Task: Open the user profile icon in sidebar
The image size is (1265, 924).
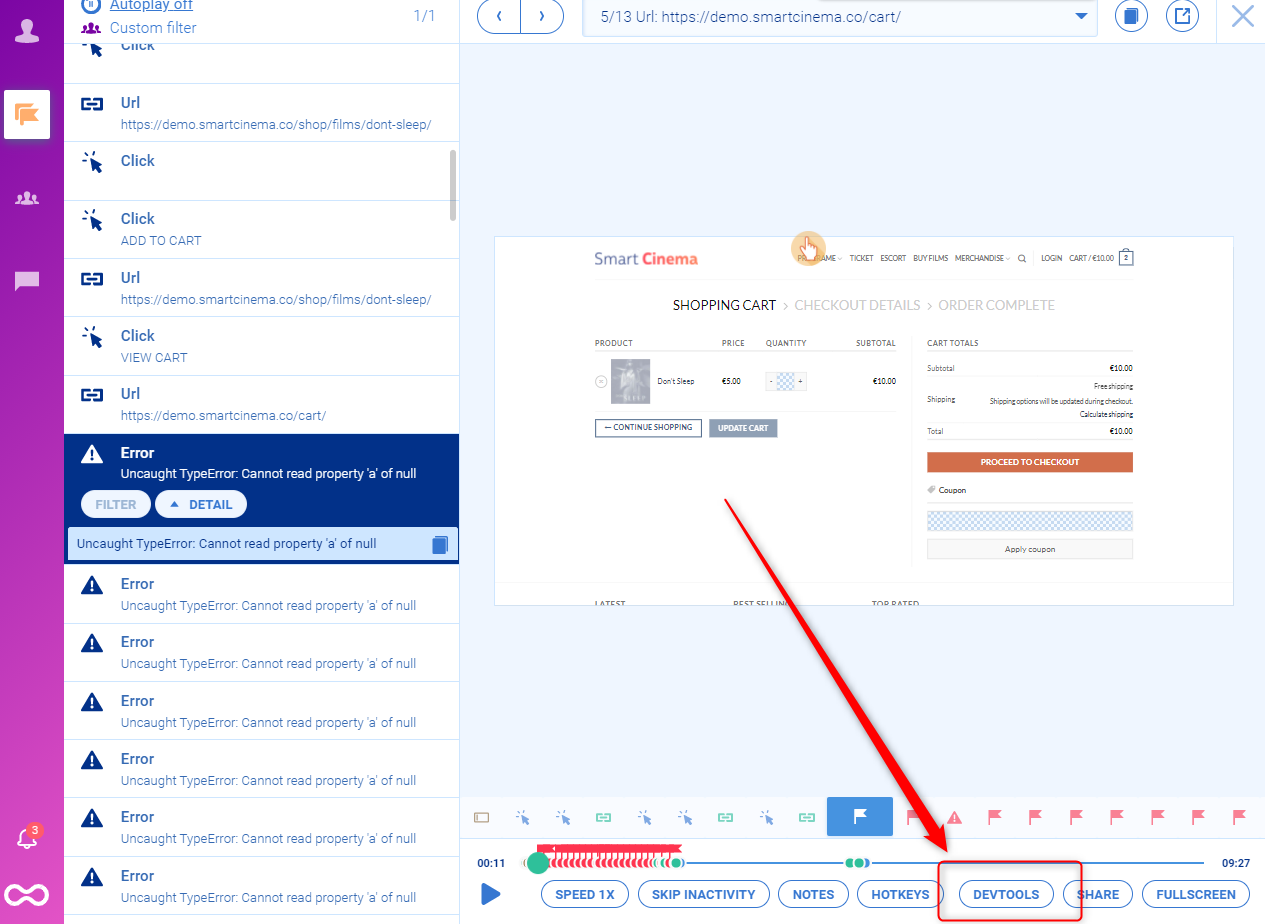Action: click(x=27, y=31)
